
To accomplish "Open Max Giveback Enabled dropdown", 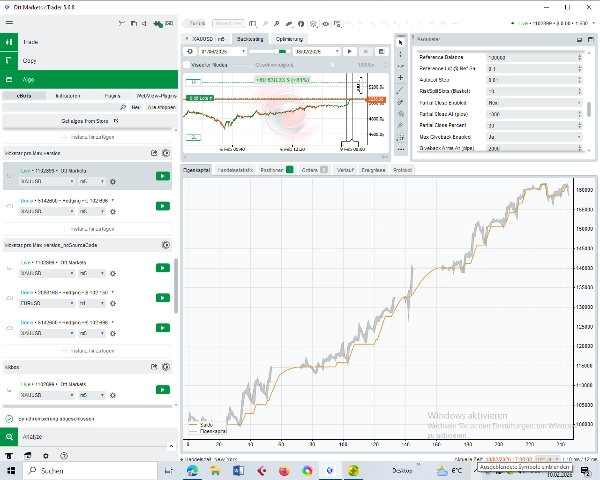I will tap(535, 137).
